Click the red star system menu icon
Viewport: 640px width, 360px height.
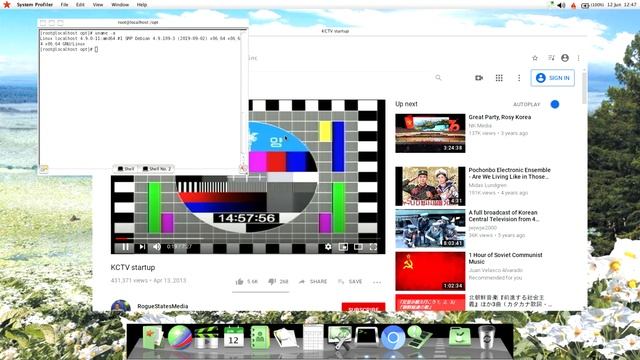pyautogui.click(x=7, y=4)
